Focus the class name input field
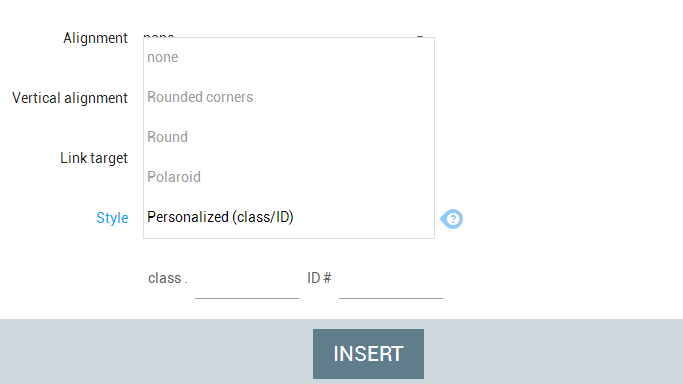Image resolution: width=683 pixels, height=384 pixels. point(247,279)
